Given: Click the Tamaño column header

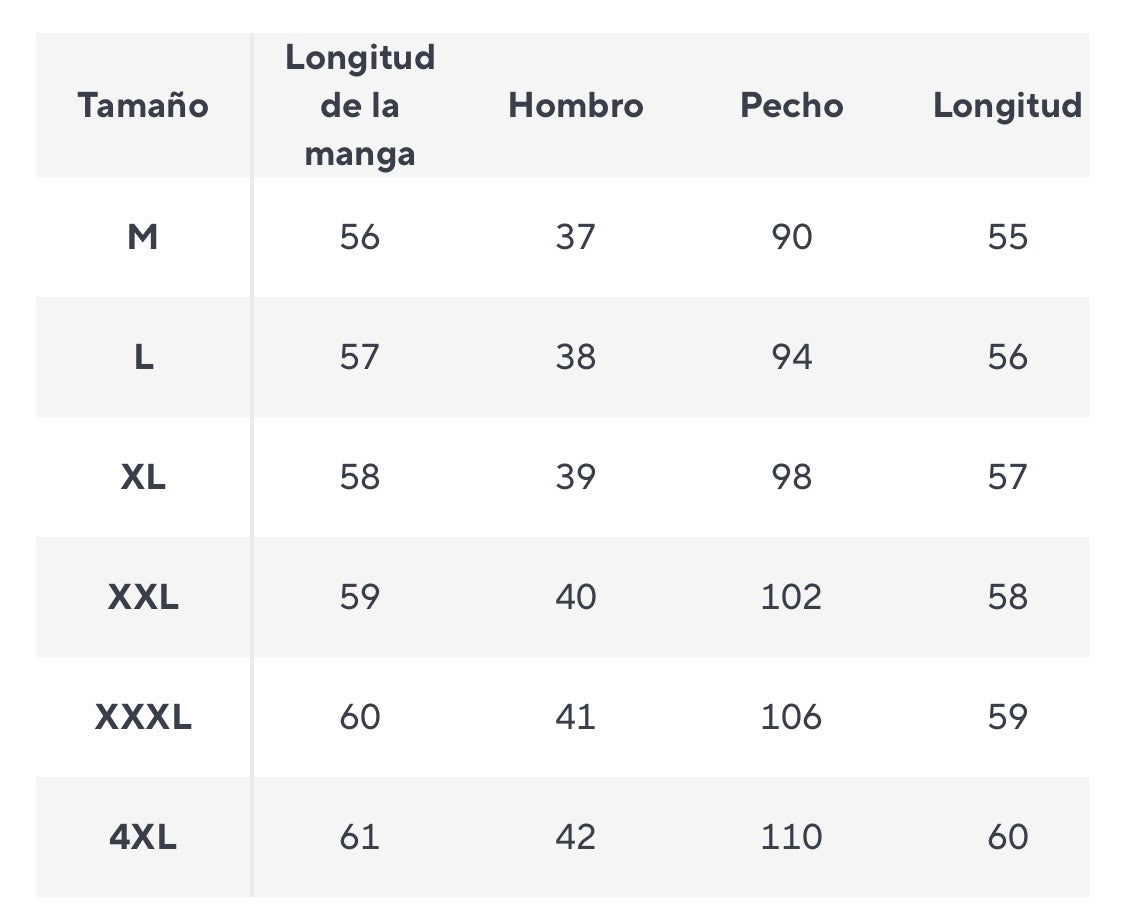Looking at the screenshot, I should click(x=143, y=106).
